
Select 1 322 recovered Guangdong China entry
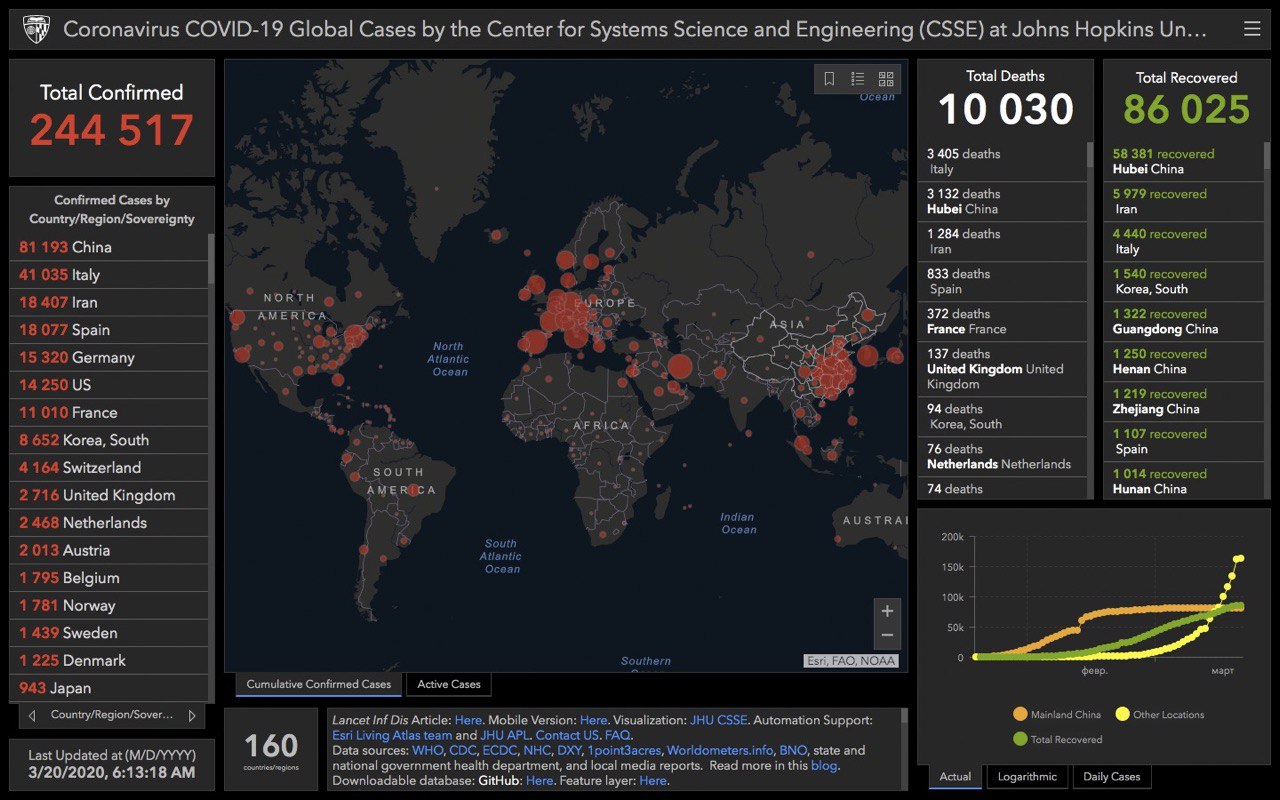tap(1184, 321)
